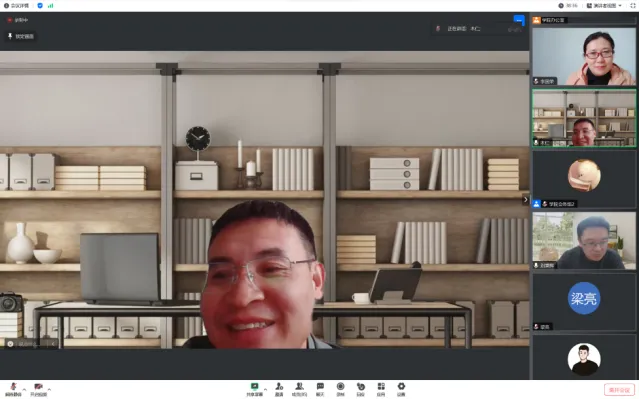Turn on the camera video
The height and width of the screenshot is (400, 640).
tap(37, 387)
